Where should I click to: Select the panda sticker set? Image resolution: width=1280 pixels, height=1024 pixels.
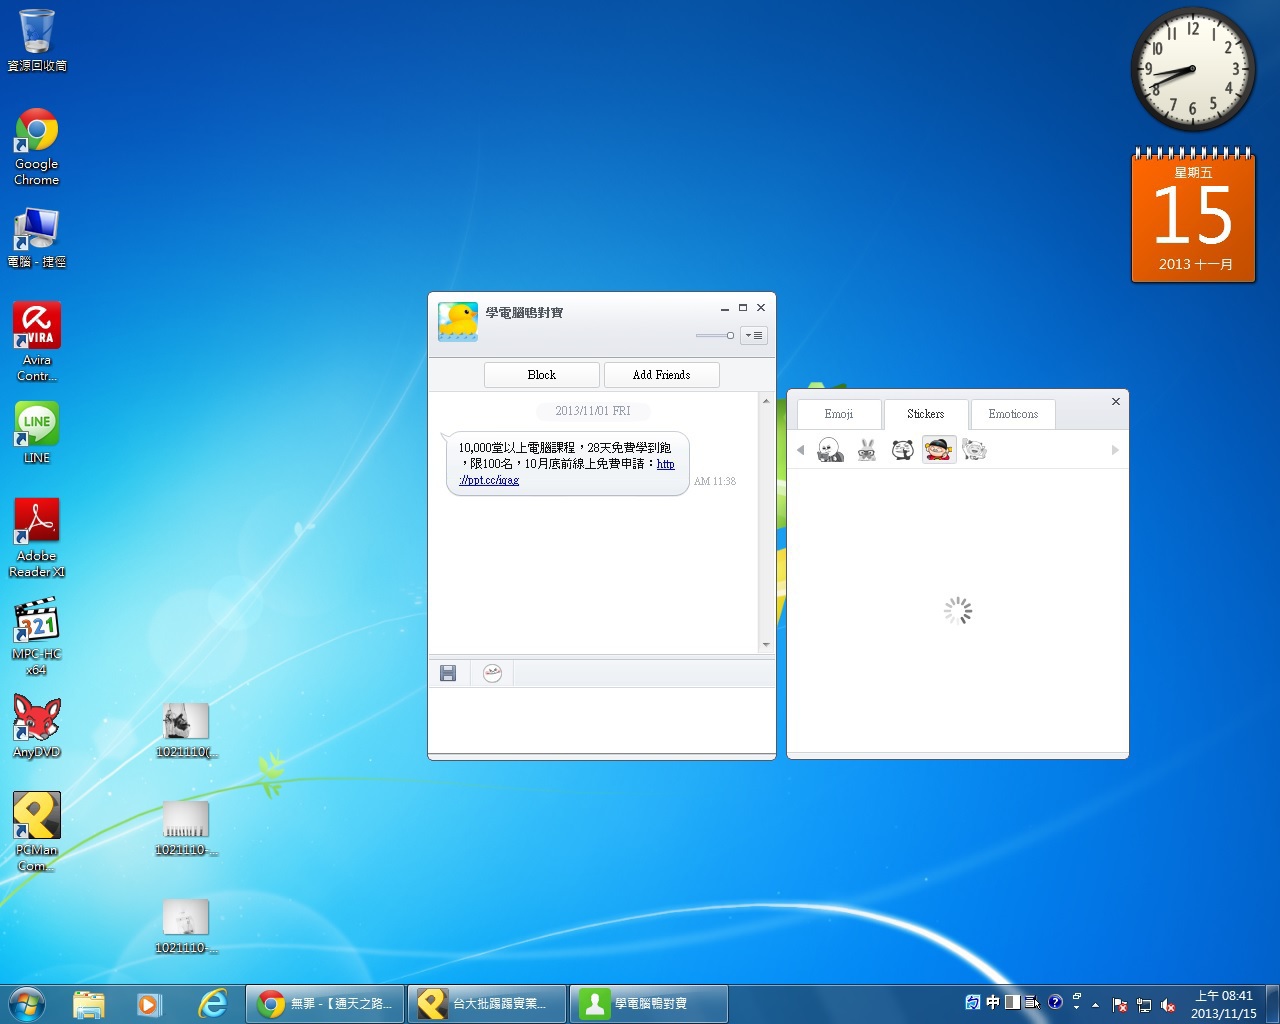[x=902, y=450]
